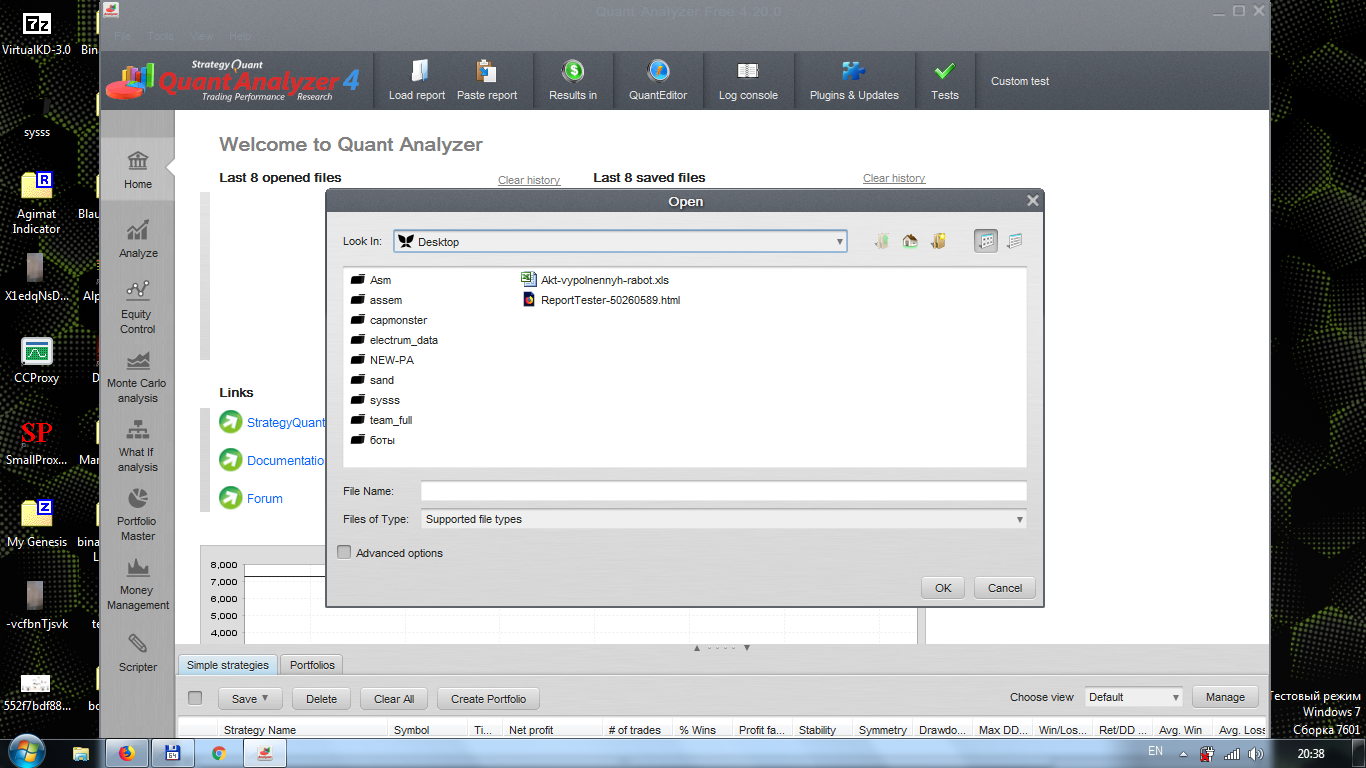The image size is (1366, 768).
Task: Open the Results in currency settings
Action: point(573,80)
